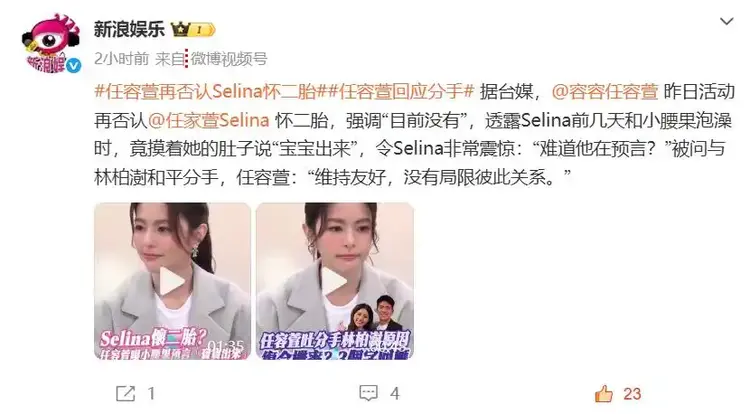The image size is (750, 414).
Task: Expand the post options chevron
Action: tap(727, 22)
